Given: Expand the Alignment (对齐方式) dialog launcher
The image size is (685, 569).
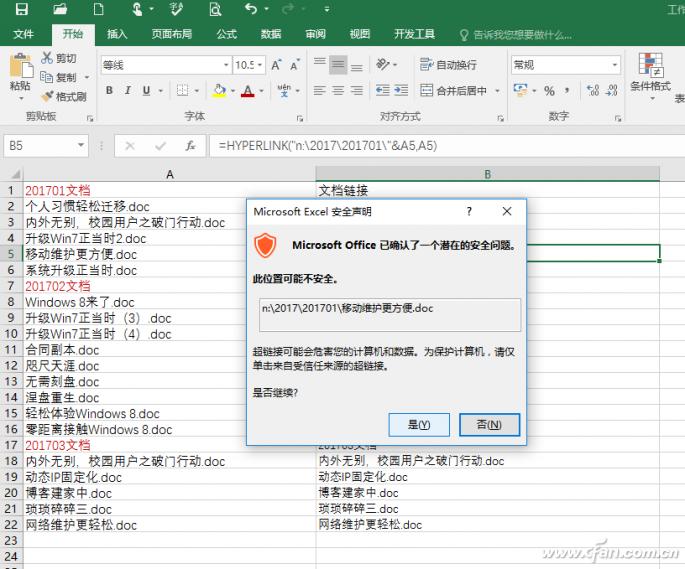Looking at the screenshot, I should click(501, 118).
